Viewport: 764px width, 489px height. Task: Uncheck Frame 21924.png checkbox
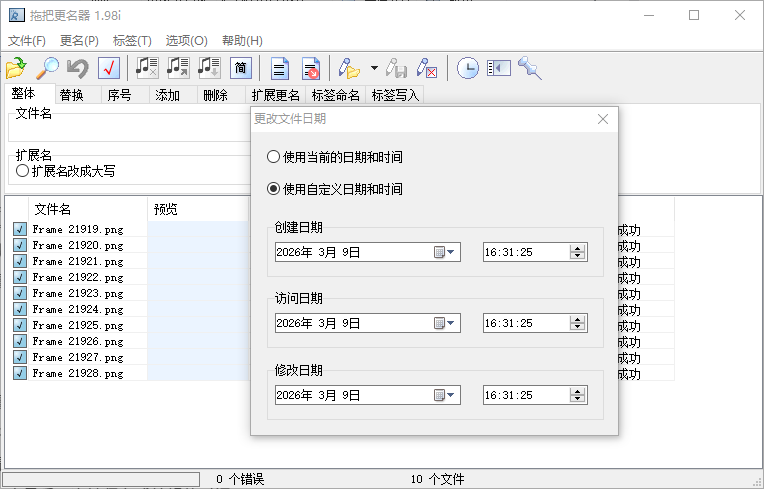[19, 309]
